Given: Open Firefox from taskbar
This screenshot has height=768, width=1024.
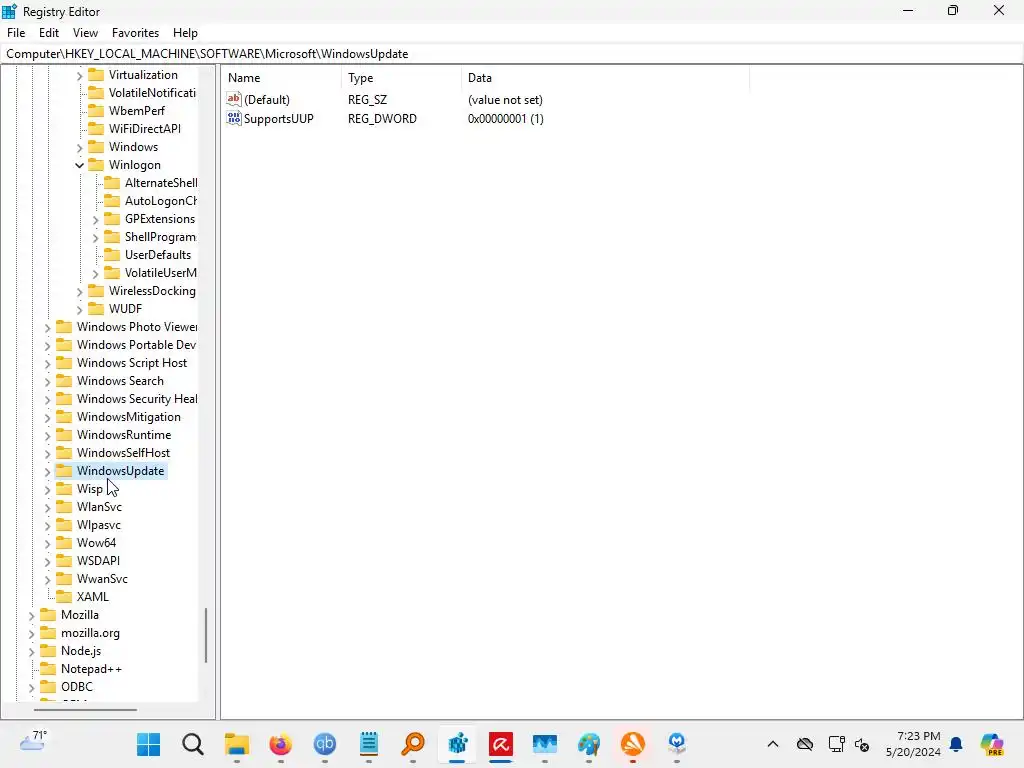Looking at the screenshot, I should (281, 744).
